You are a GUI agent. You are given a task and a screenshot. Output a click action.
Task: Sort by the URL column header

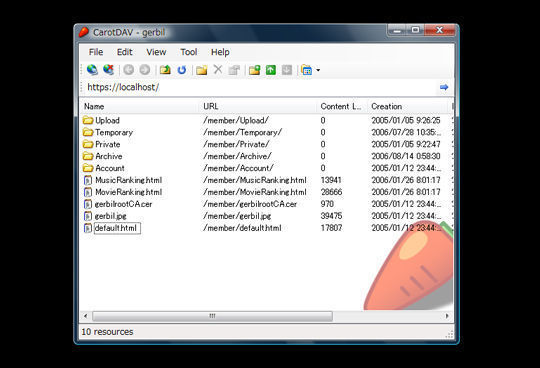pos(258,106)
